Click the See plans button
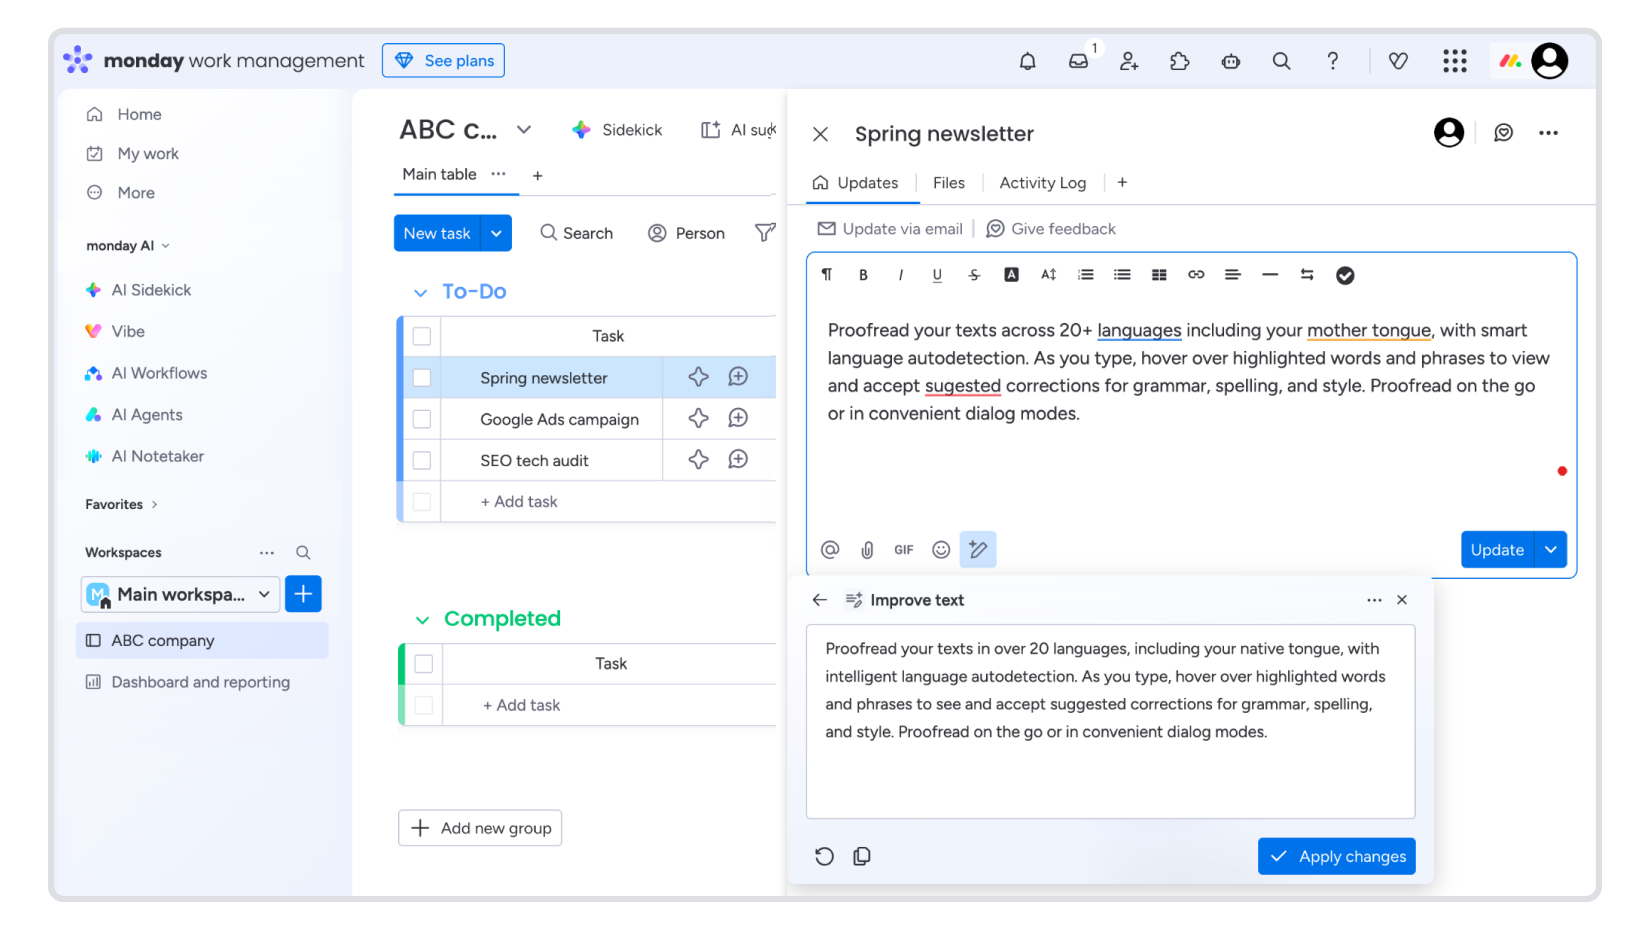 click(x=443, y=61)
